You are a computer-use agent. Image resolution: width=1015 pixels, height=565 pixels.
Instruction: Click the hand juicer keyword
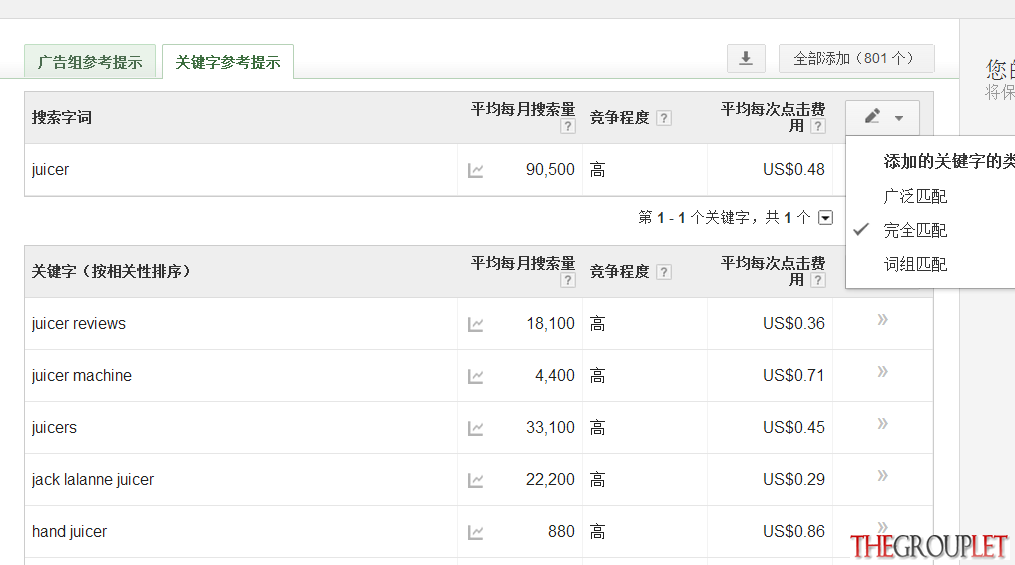click(69, 531)
